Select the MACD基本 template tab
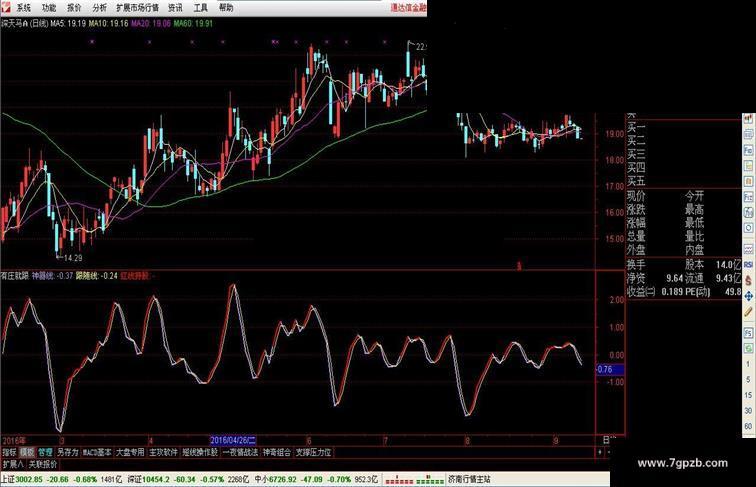The image size is (756, 487). [97, 452]
